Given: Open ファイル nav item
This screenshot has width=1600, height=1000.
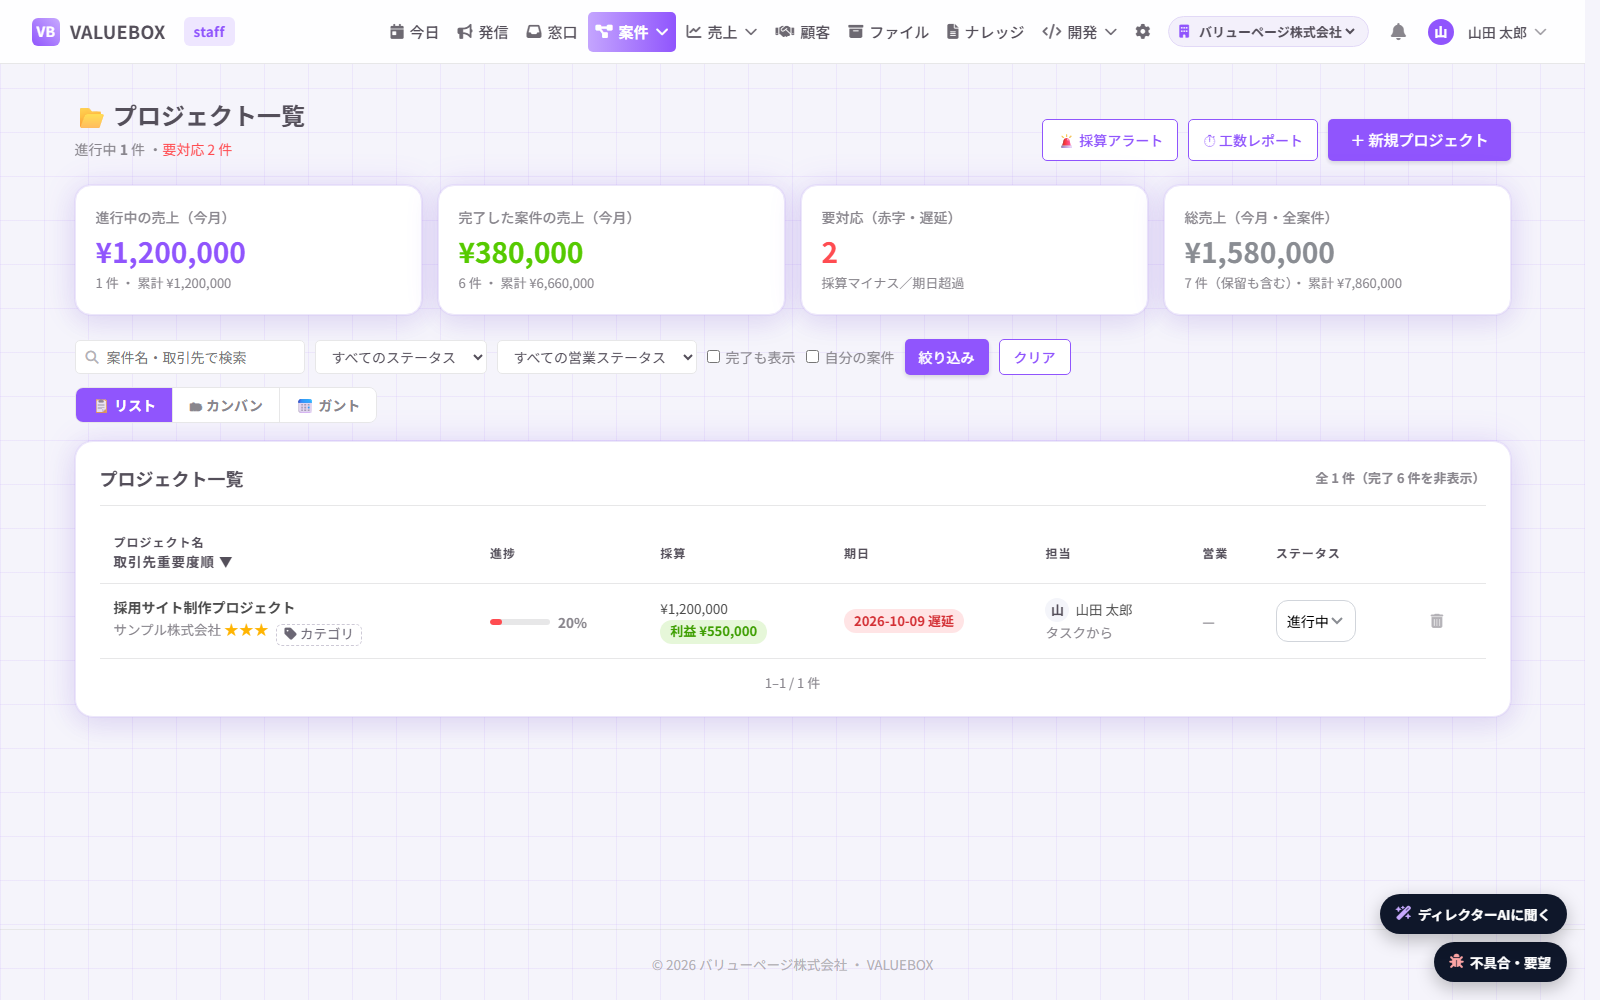Looking at the screenshot, I should pyautogui.click(x=888, y=32).
